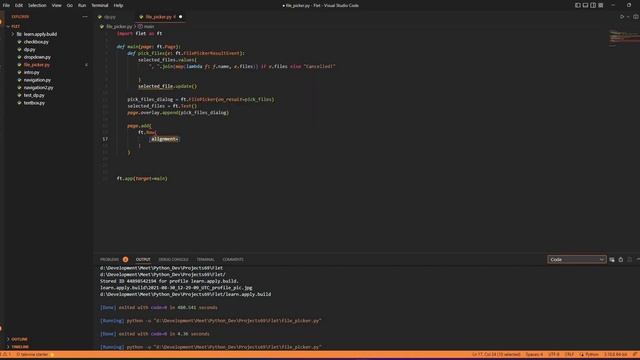Click Ln 17 cursor position status item

point(496,355)
